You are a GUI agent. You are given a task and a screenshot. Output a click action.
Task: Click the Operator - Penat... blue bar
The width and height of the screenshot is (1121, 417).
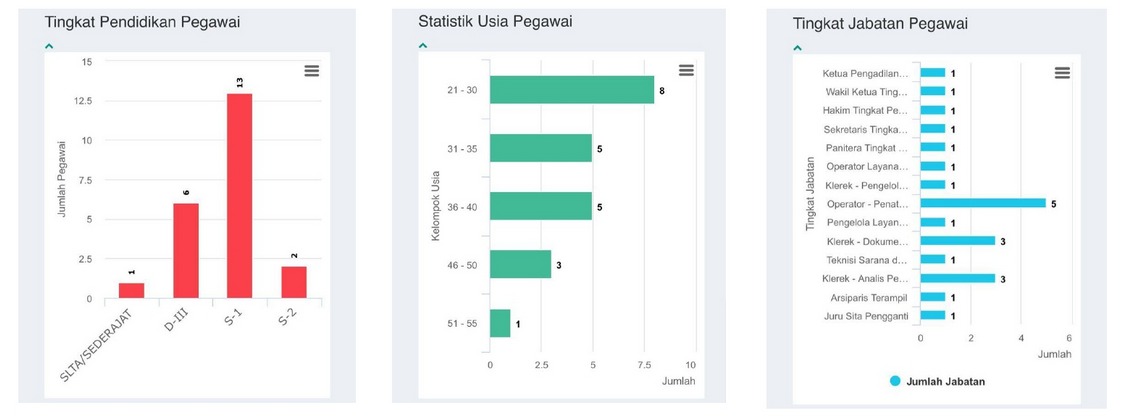tap(982, 203)
